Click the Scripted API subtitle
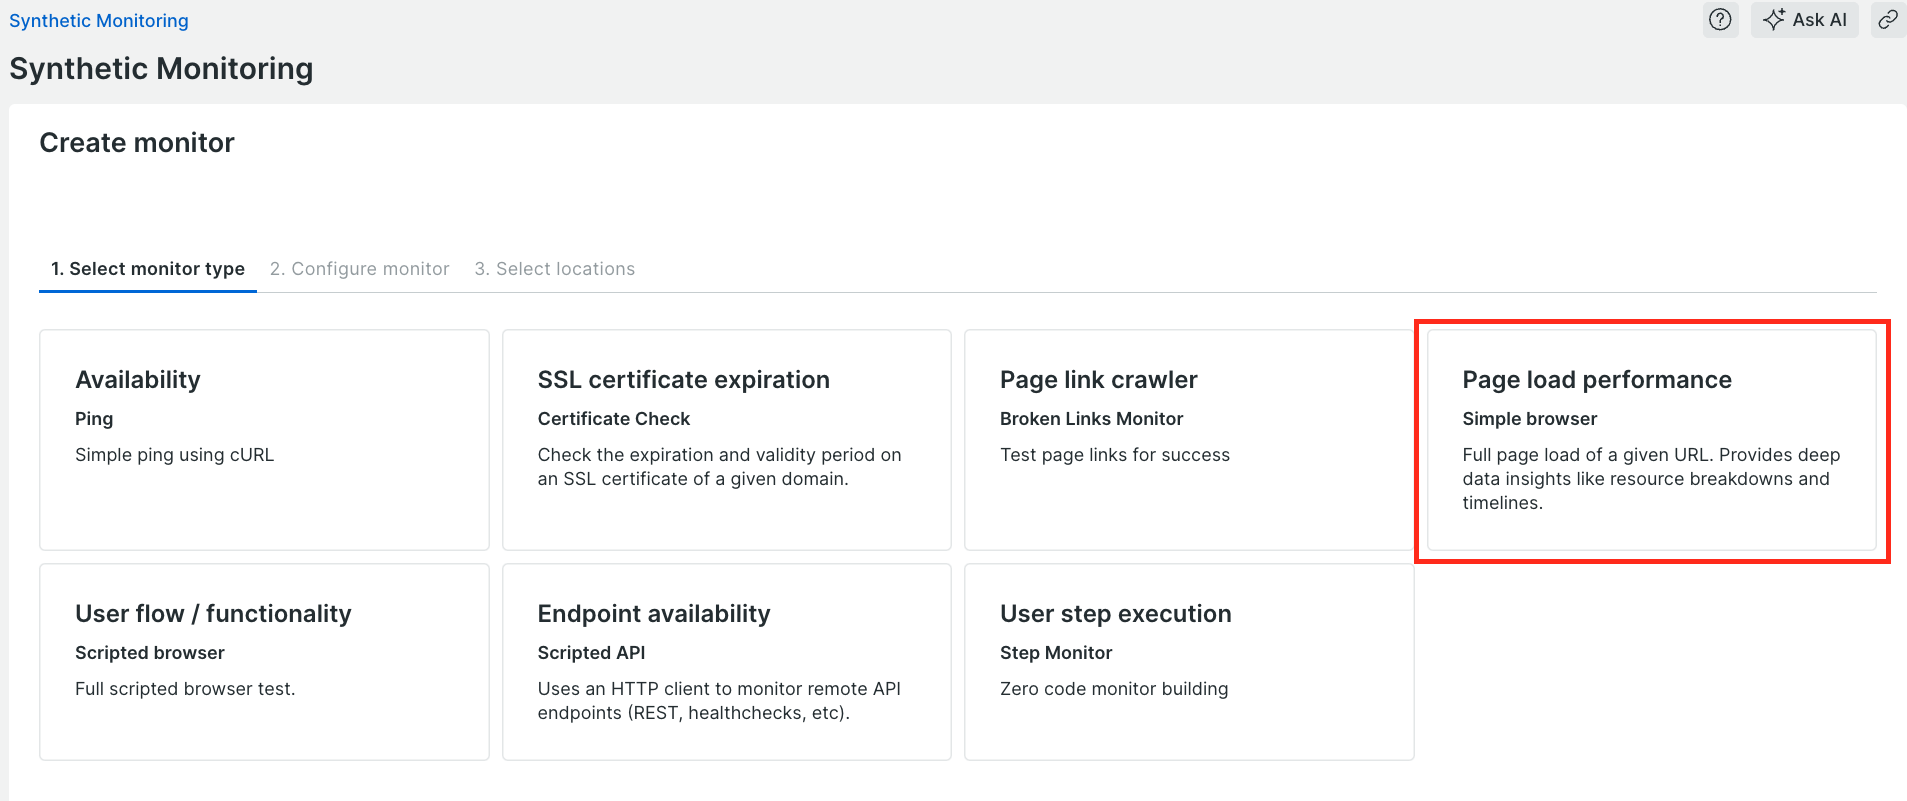1907x801 pixels. pos(591,653)
